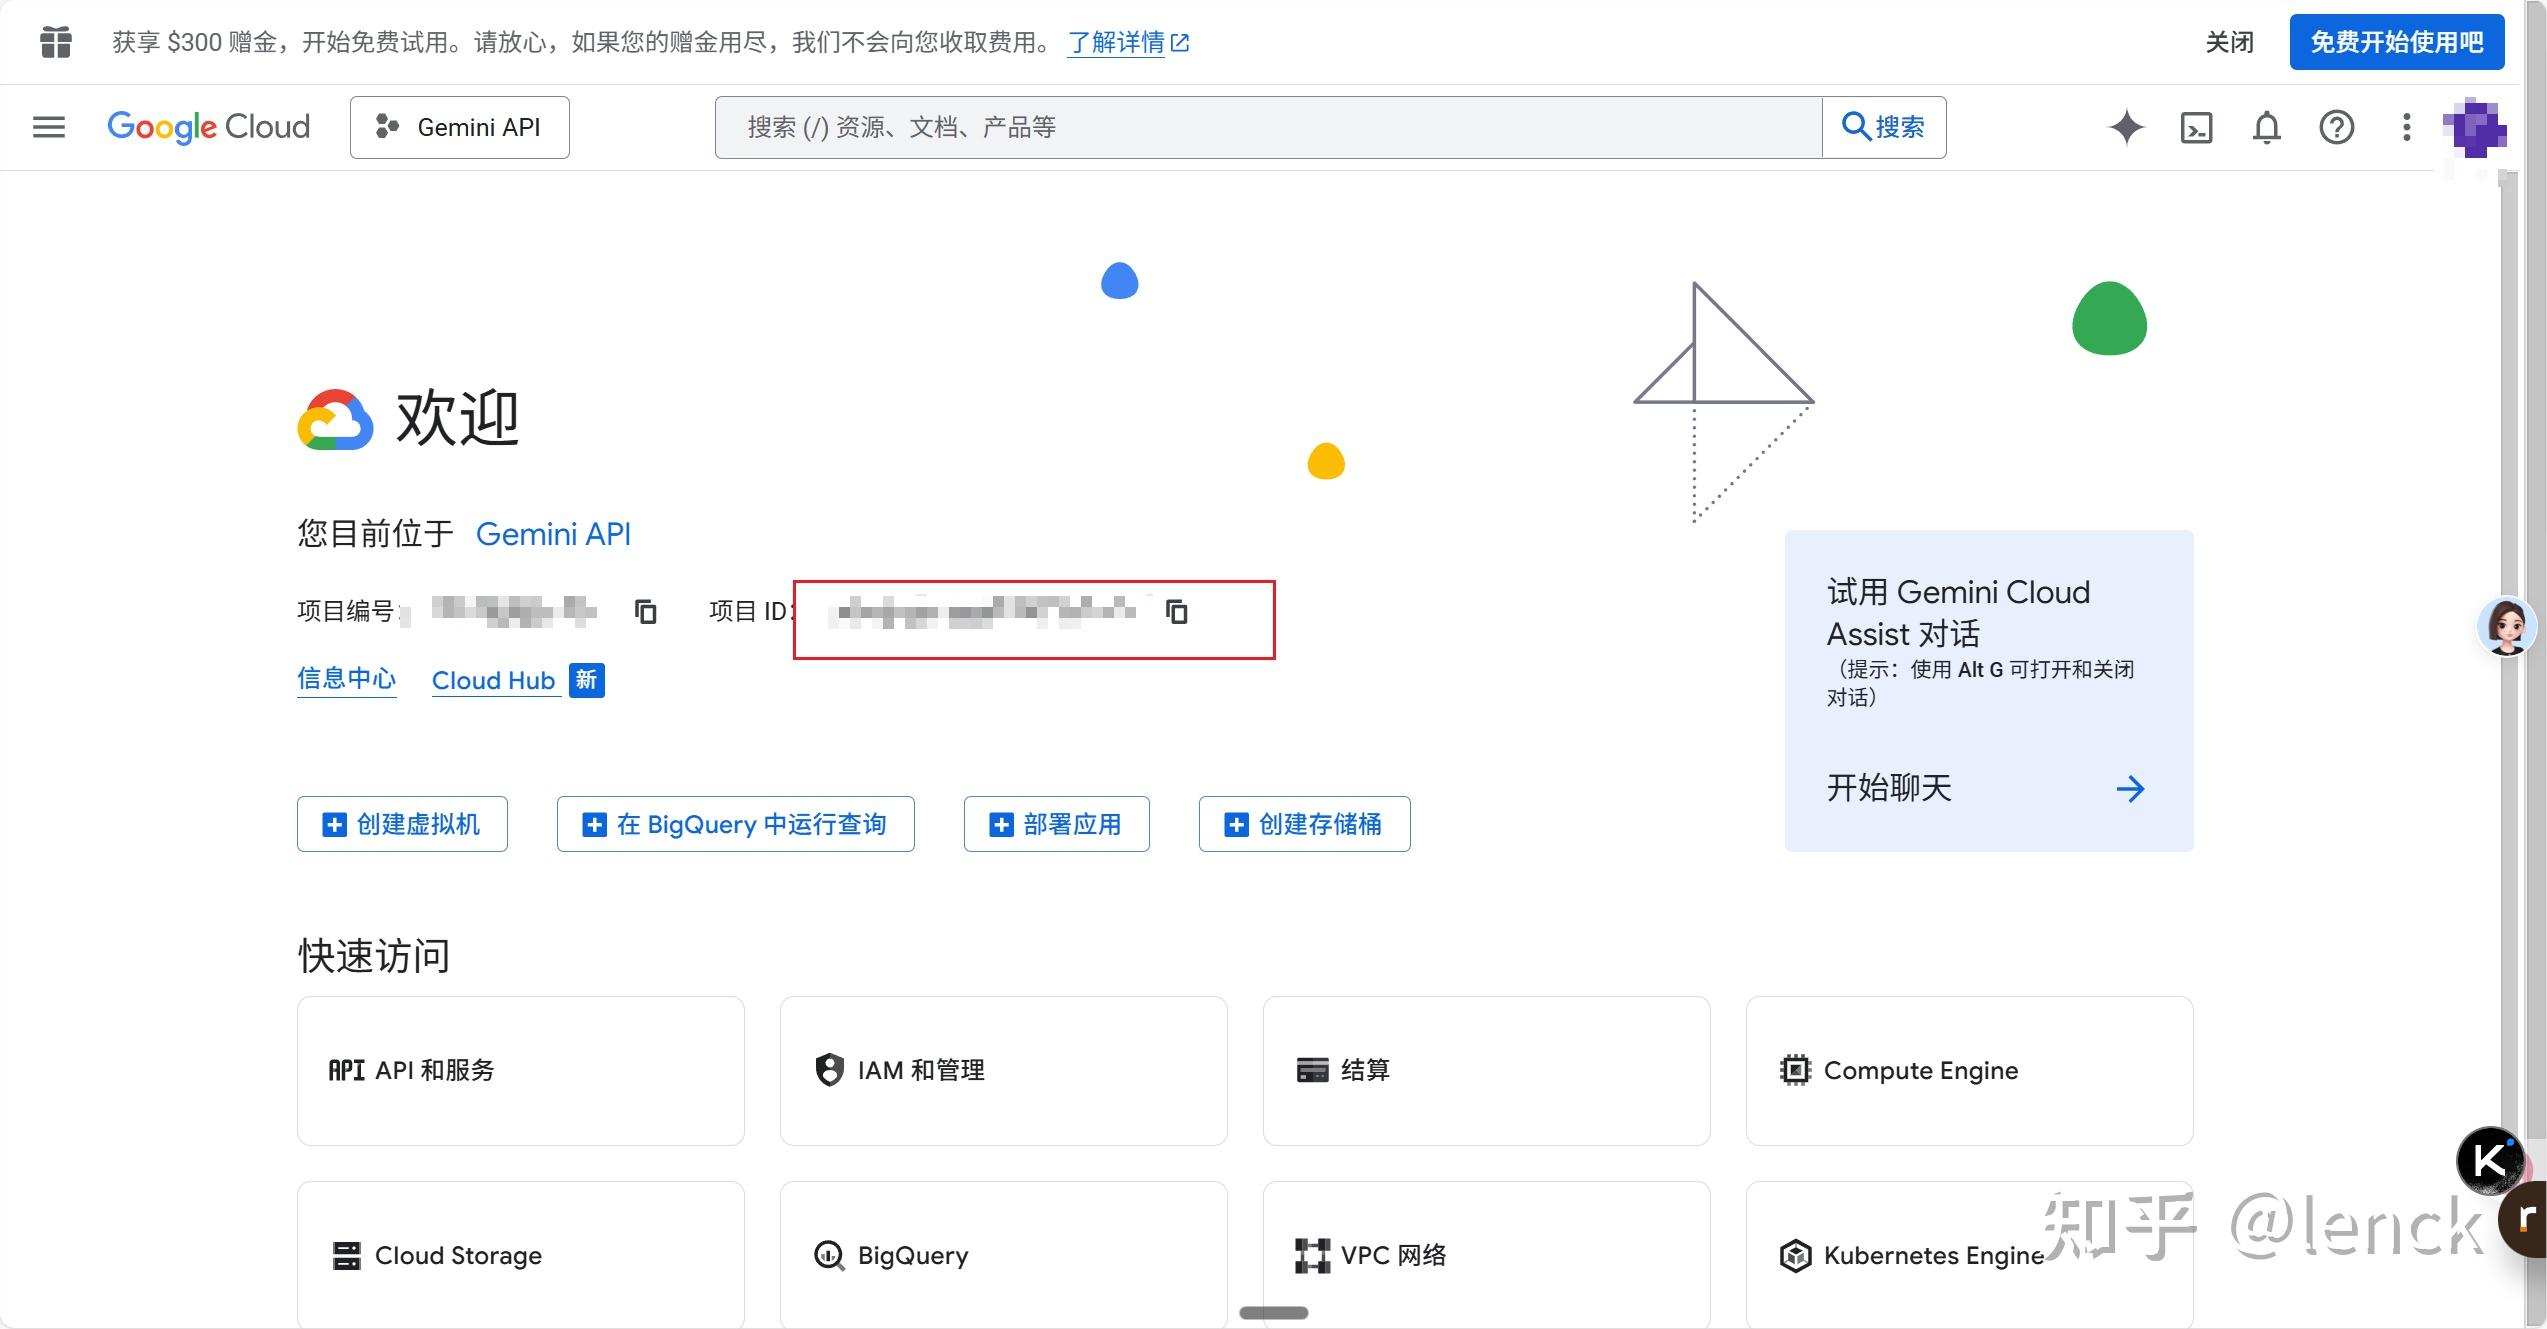The height and width of the screenshot is (1329, 2547).
Task: Click the gift icon in the promo banner
Action: pos(56,42)
